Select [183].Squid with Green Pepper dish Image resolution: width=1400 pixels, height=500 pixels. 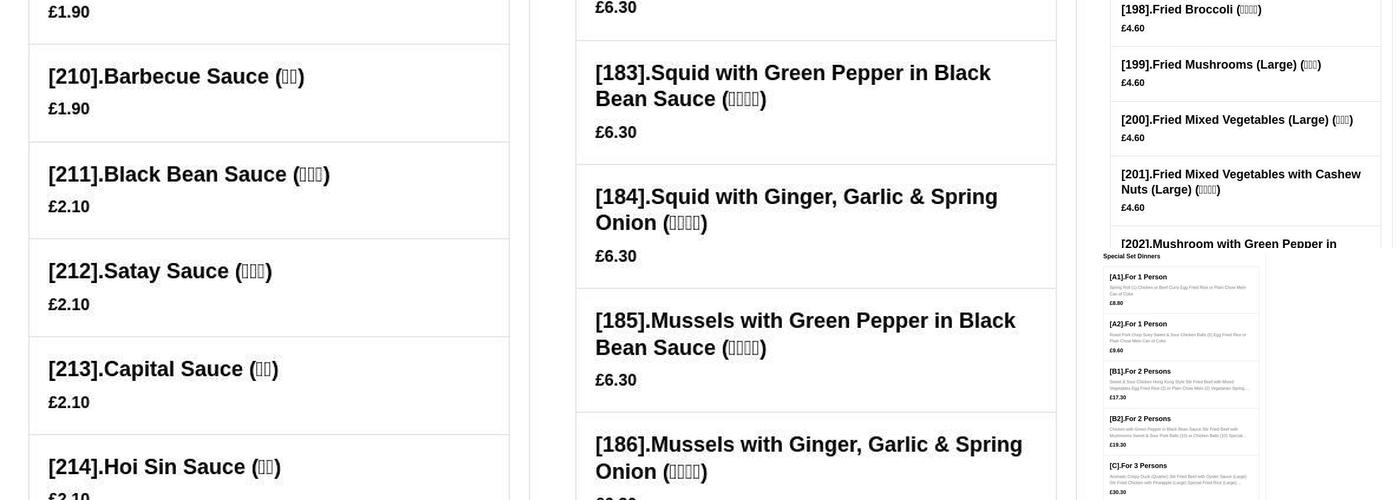point(816,103)
